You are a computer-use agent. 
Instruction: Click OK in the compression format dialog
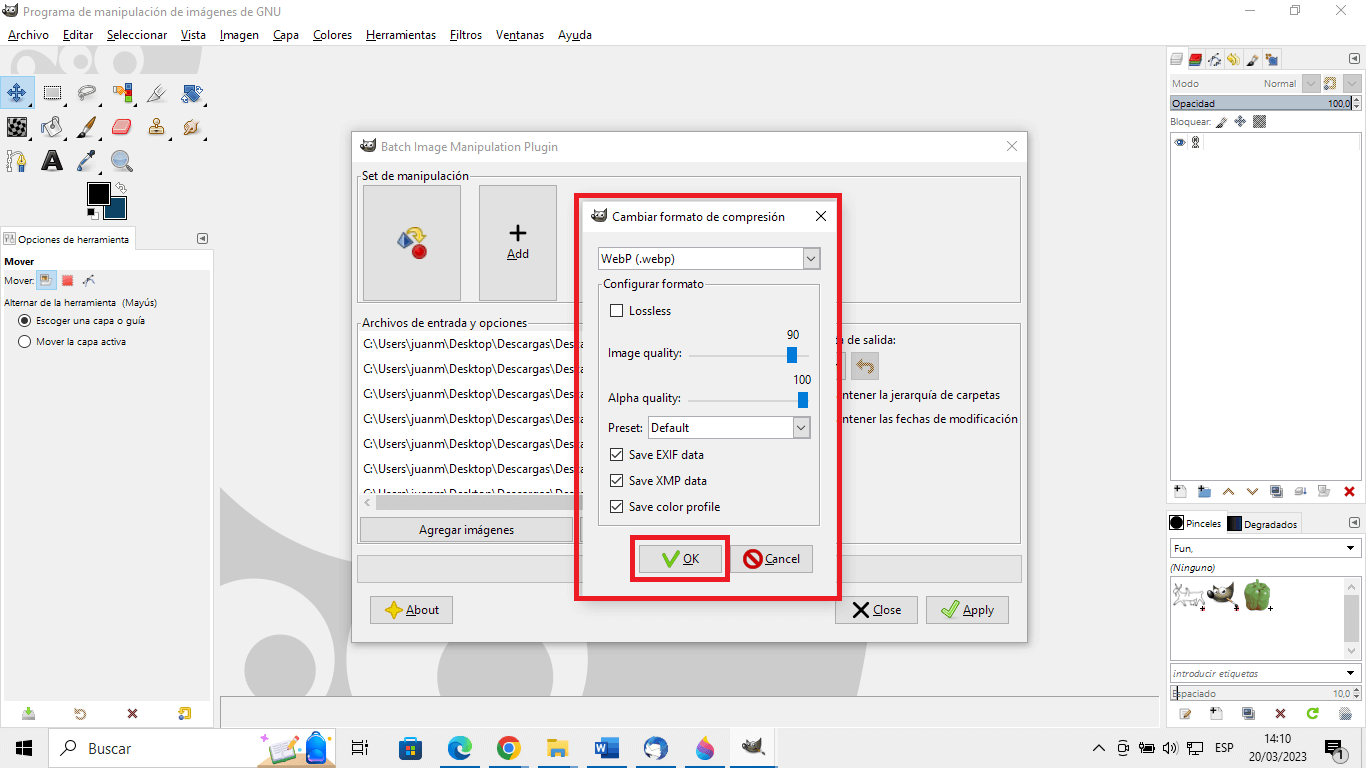pos(680,559)
